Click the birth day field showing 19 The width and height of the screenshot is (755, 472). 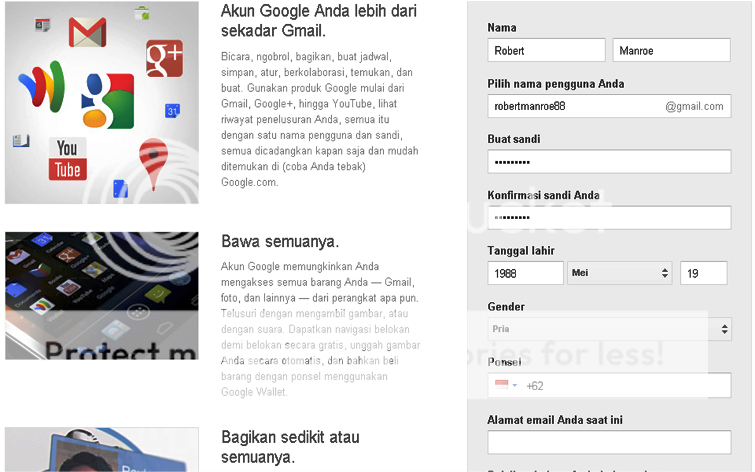tap(703, 273)
